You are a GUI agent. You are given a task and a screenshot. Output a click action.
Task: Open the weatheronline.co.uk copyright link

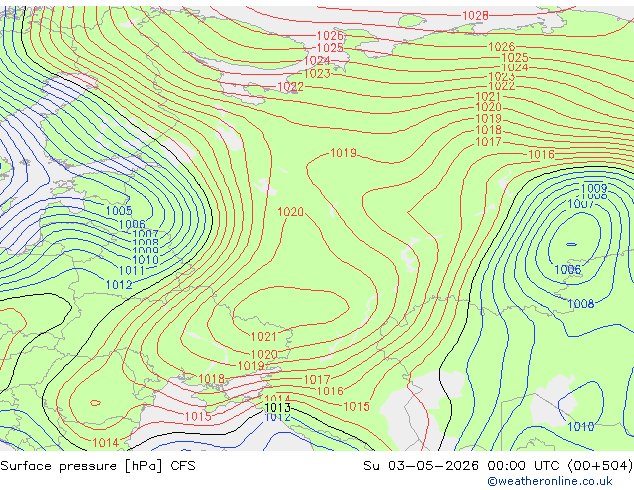550,481
